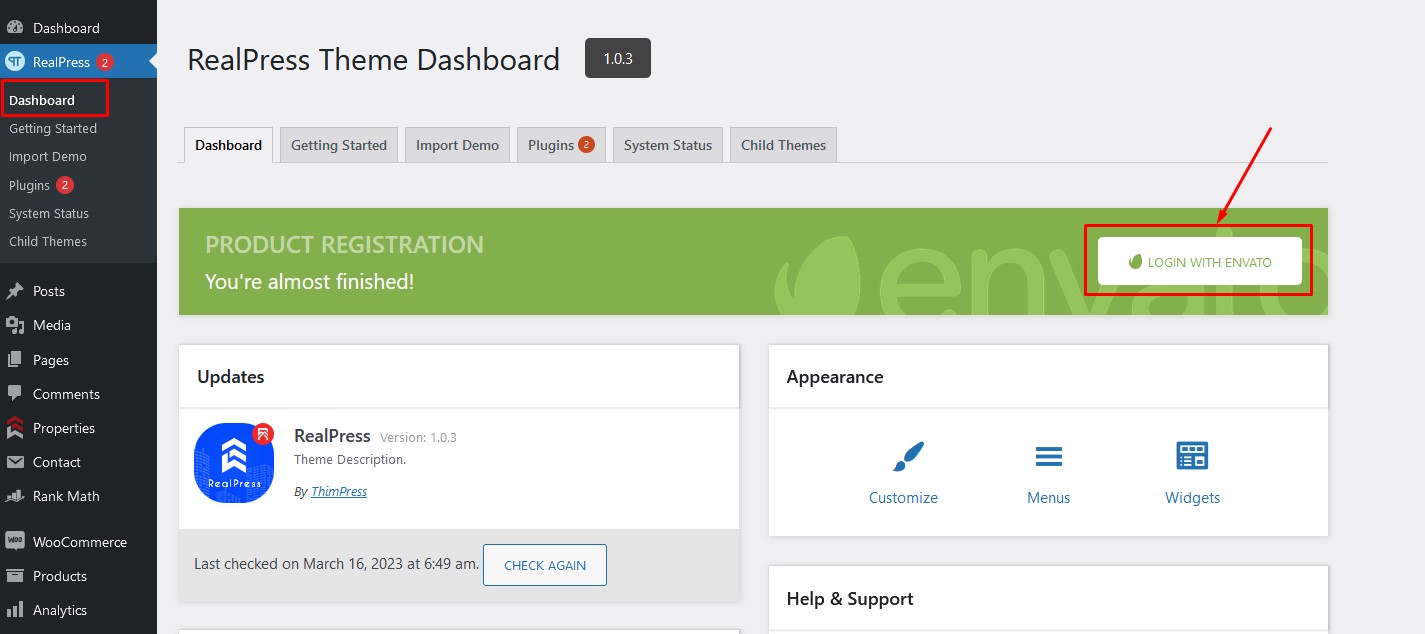Click the red badge next to sidebar Plugins

(65, 185)
